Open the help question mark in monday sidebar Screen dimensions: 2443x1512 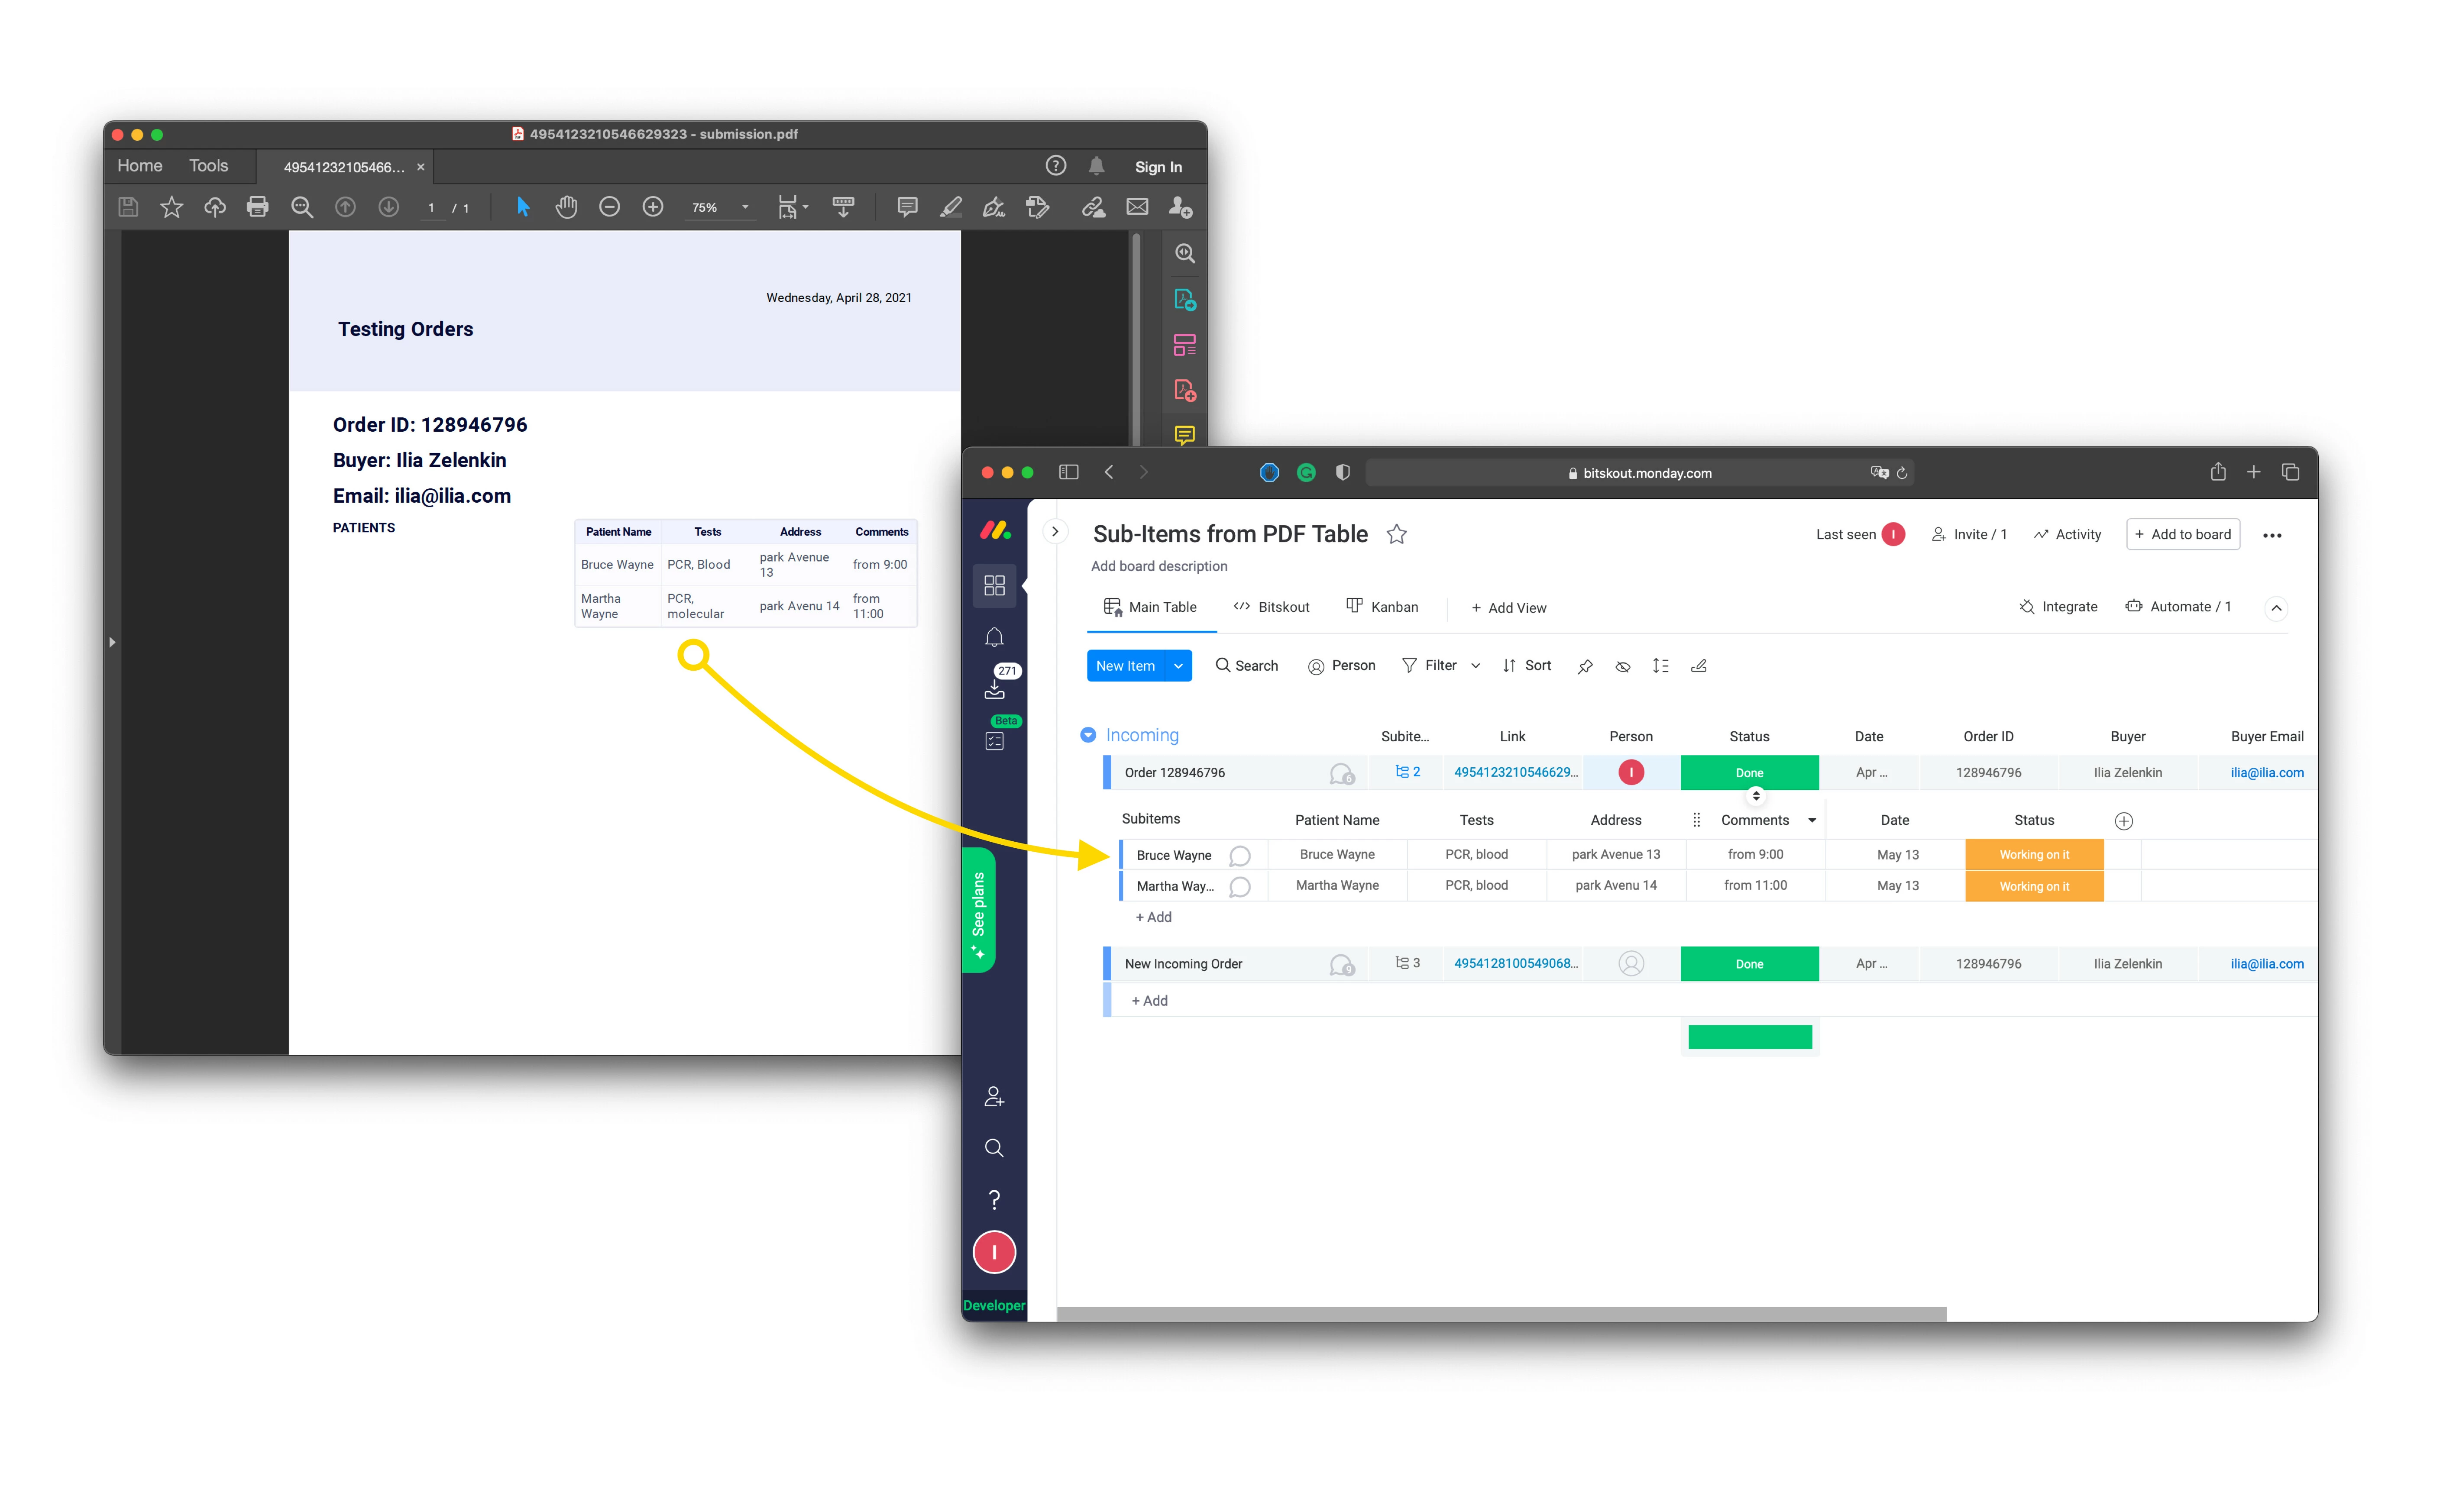pos(993,1199)
